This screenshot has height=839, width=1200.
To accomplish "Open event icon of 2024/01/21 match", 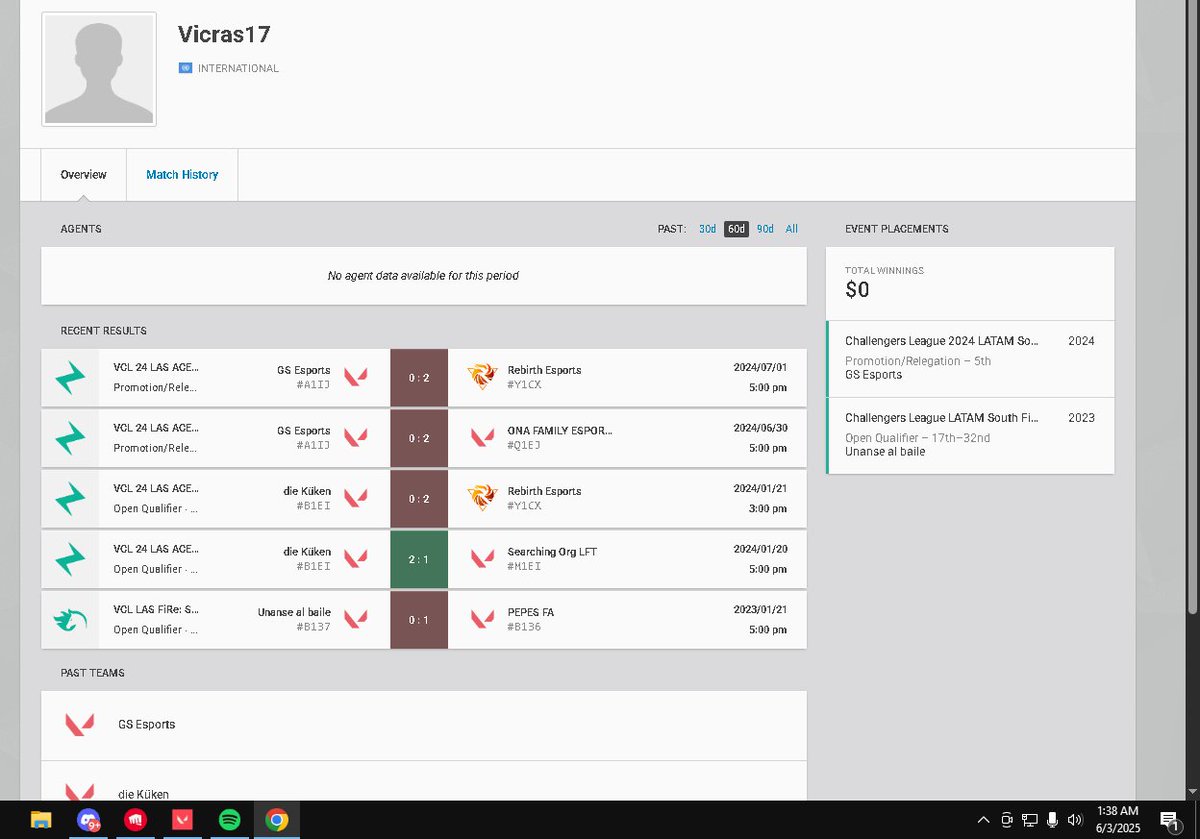I will (x=70, y=499).
